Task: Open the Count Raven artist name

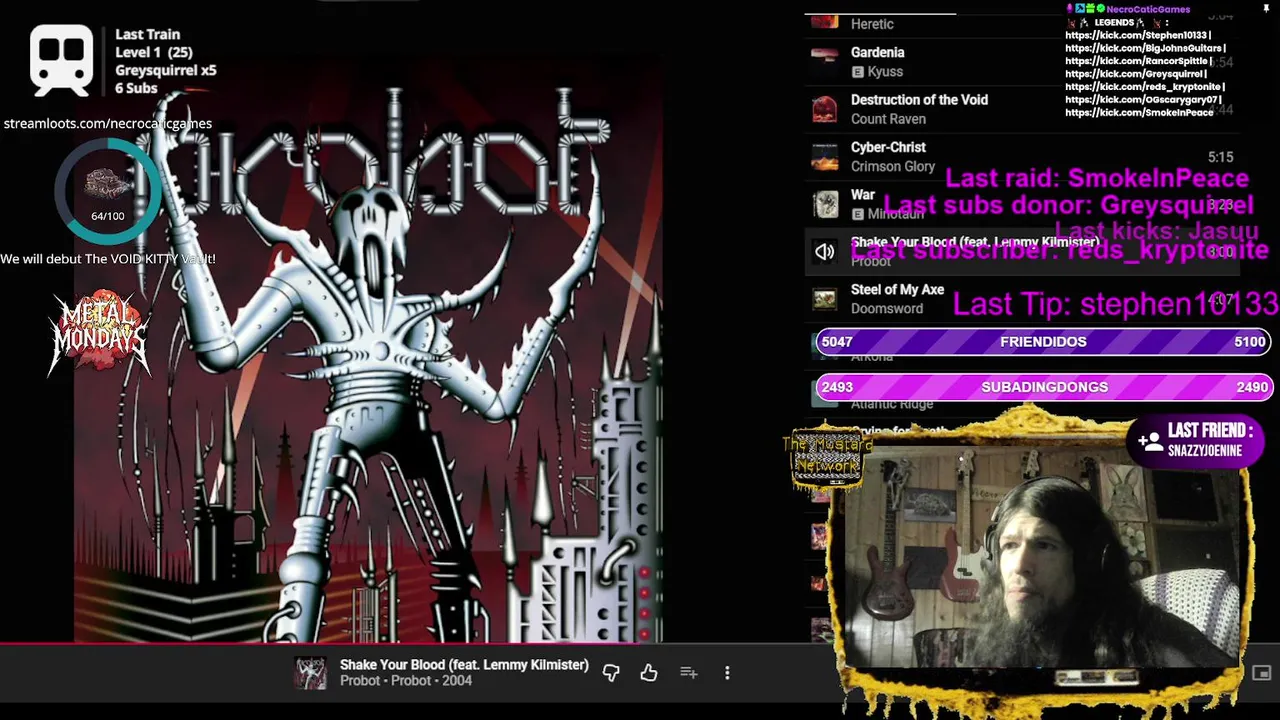Action: tap(888, 119)
